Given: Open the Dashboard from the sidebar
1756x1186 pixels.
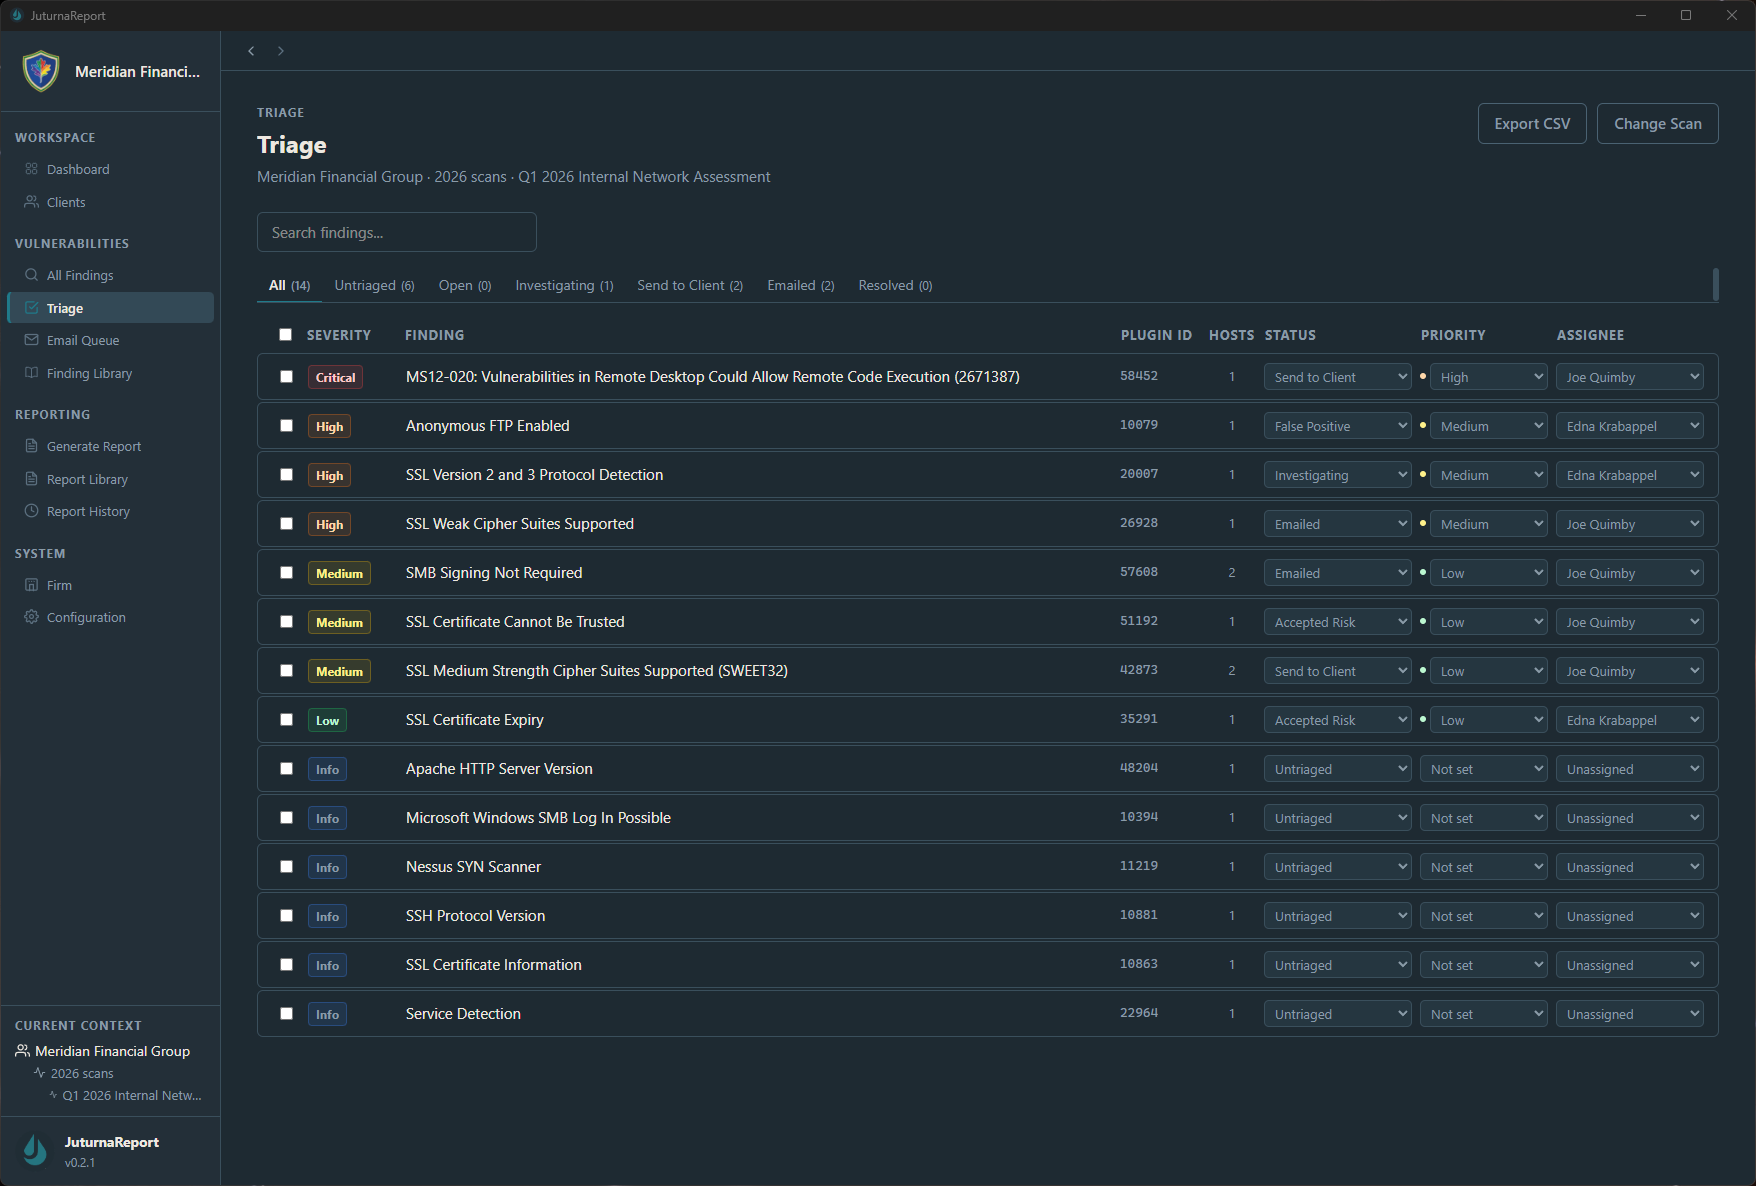Looking at the screenshot, I should coord(78,169).
